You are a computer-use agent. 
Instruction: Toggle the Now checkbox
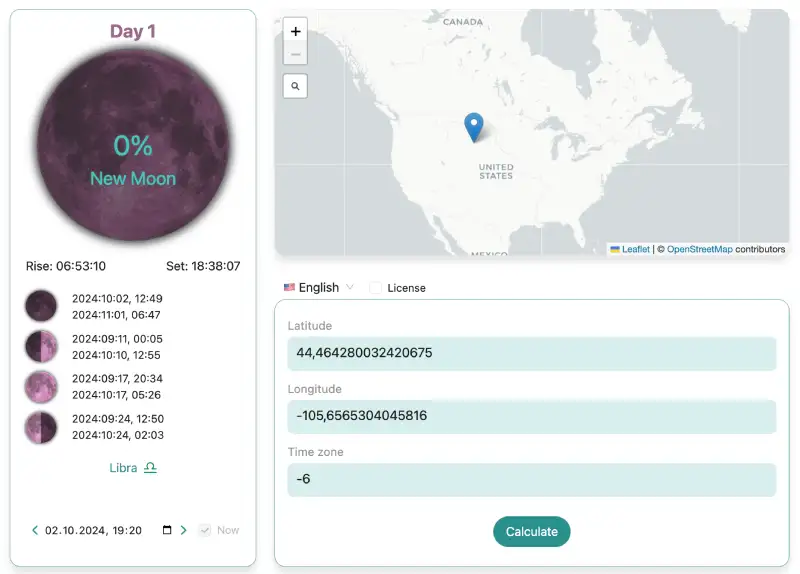205,530
